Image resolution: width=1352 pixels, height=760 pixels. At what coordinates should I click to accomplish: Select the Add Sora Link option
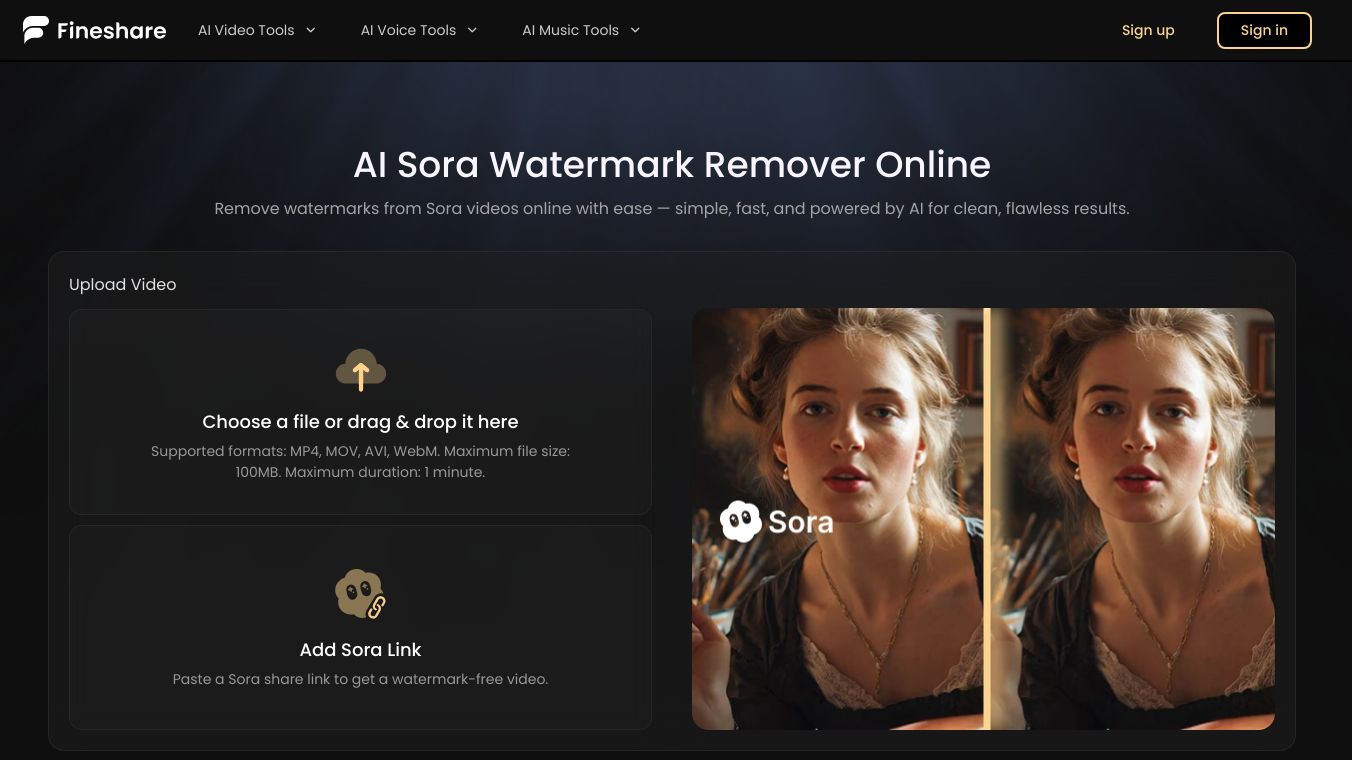[x=360, y=627]
